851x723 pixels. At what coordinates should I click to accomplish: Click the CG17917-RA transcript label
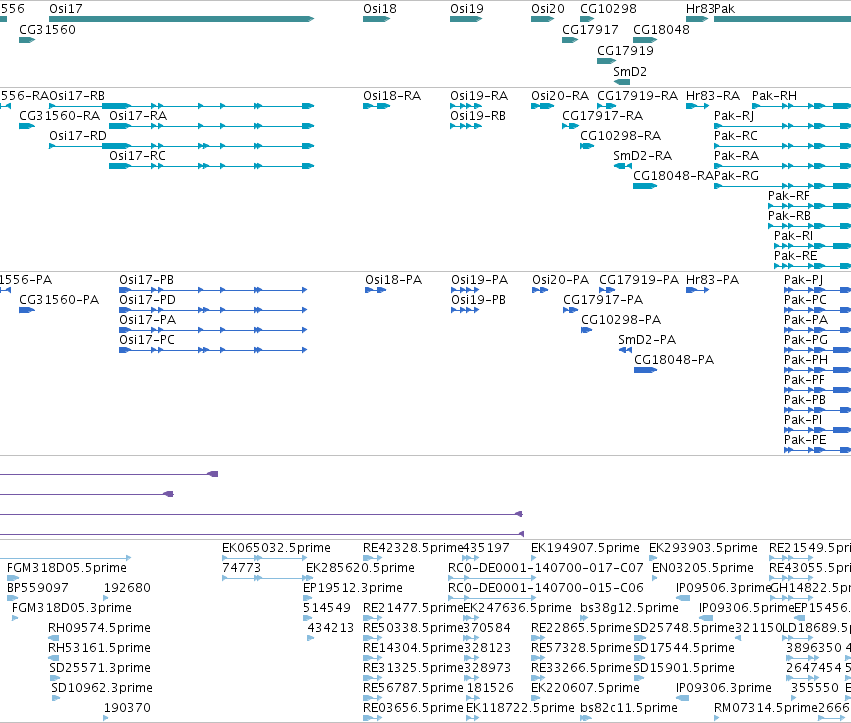pyautogui.click(x=602, y=116)
